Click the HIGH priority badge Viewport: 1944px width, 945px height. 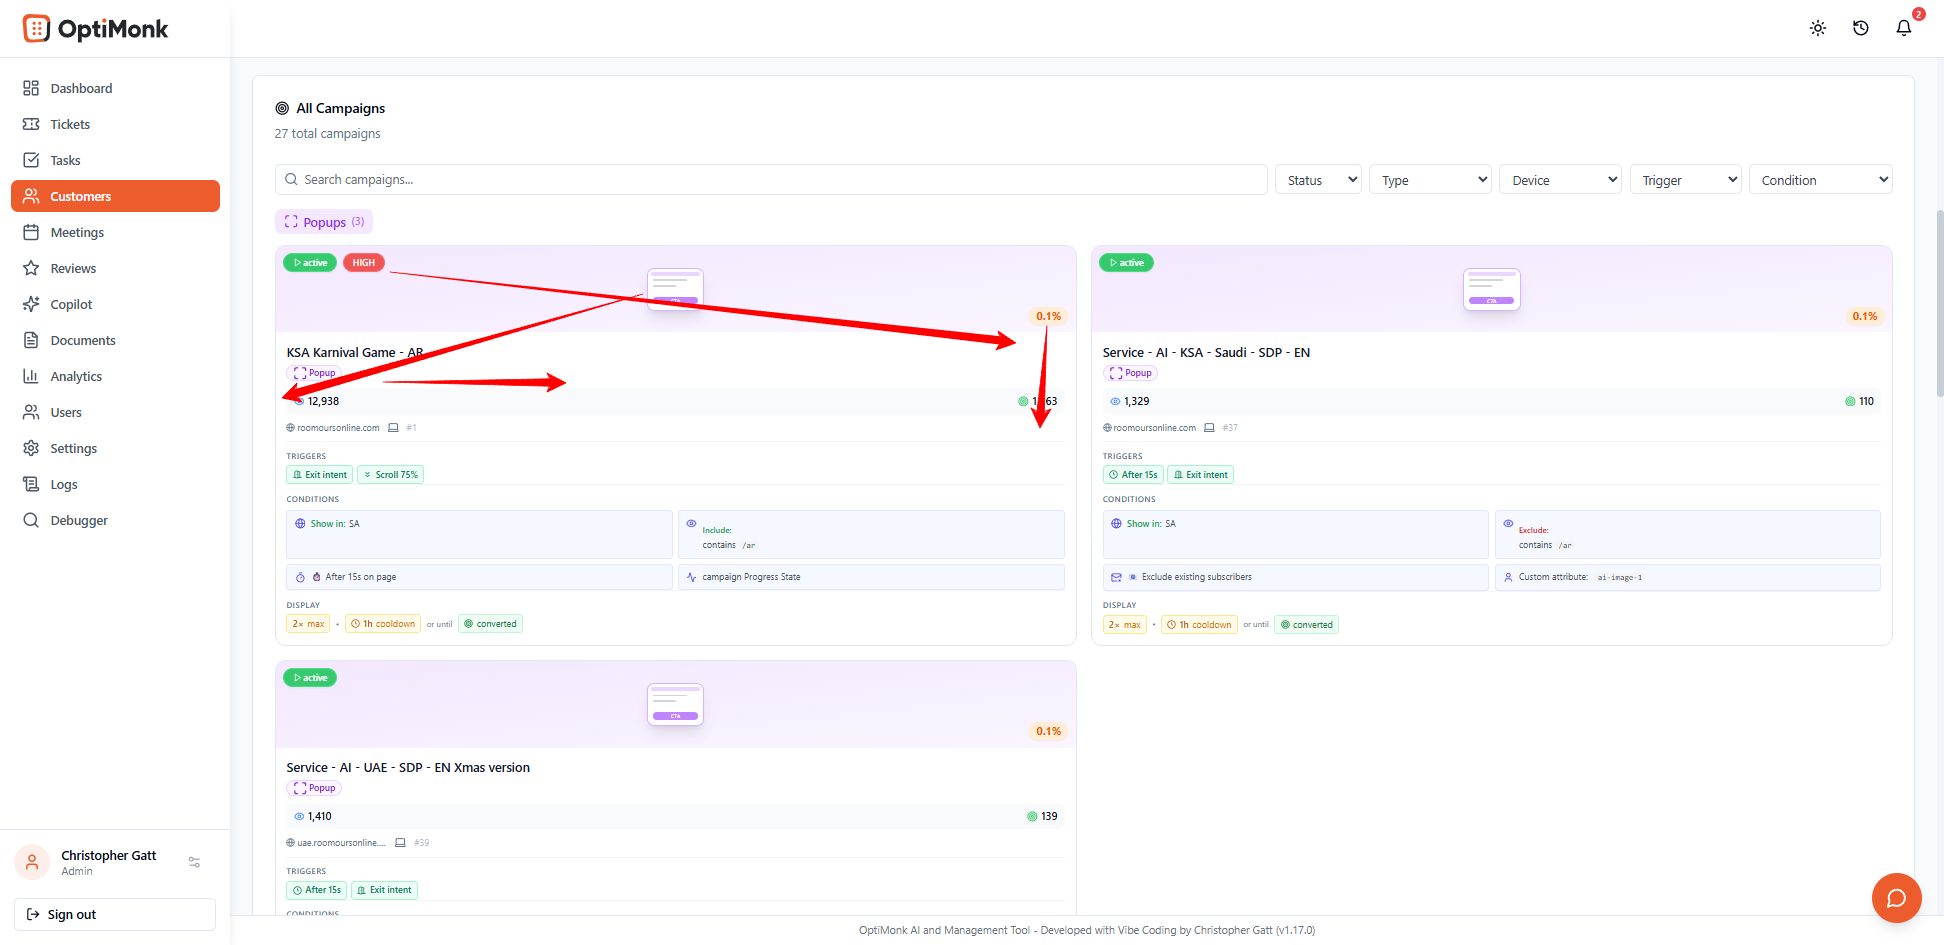click(364, 263)
